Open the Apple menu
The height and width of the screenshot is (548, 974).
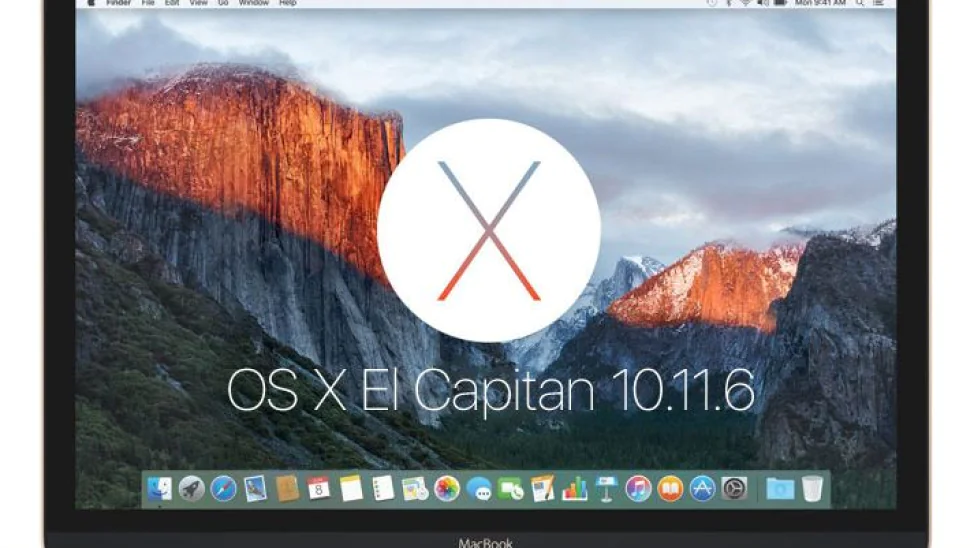coord(91,2)
